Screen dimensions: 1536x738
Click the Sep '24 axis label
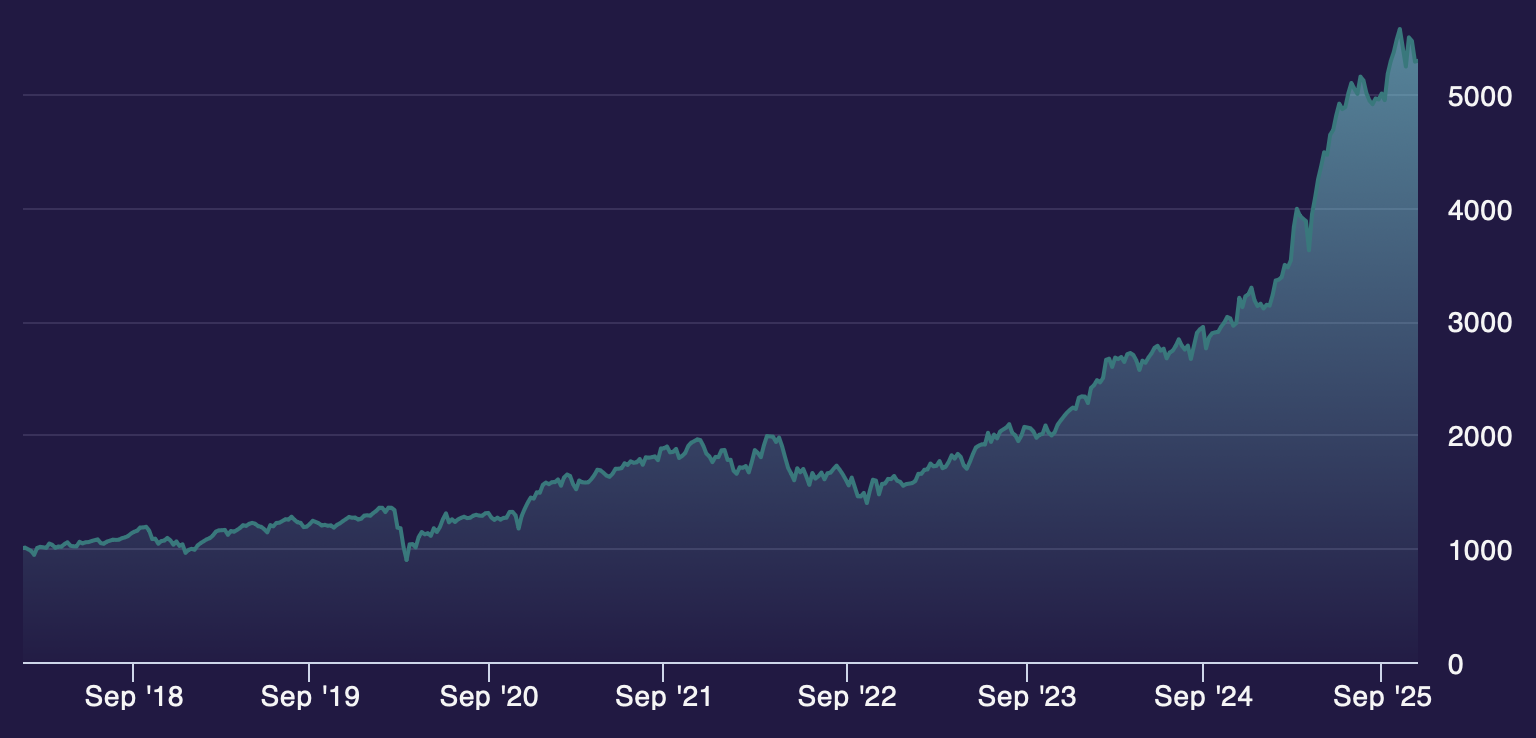point(1203,697)
